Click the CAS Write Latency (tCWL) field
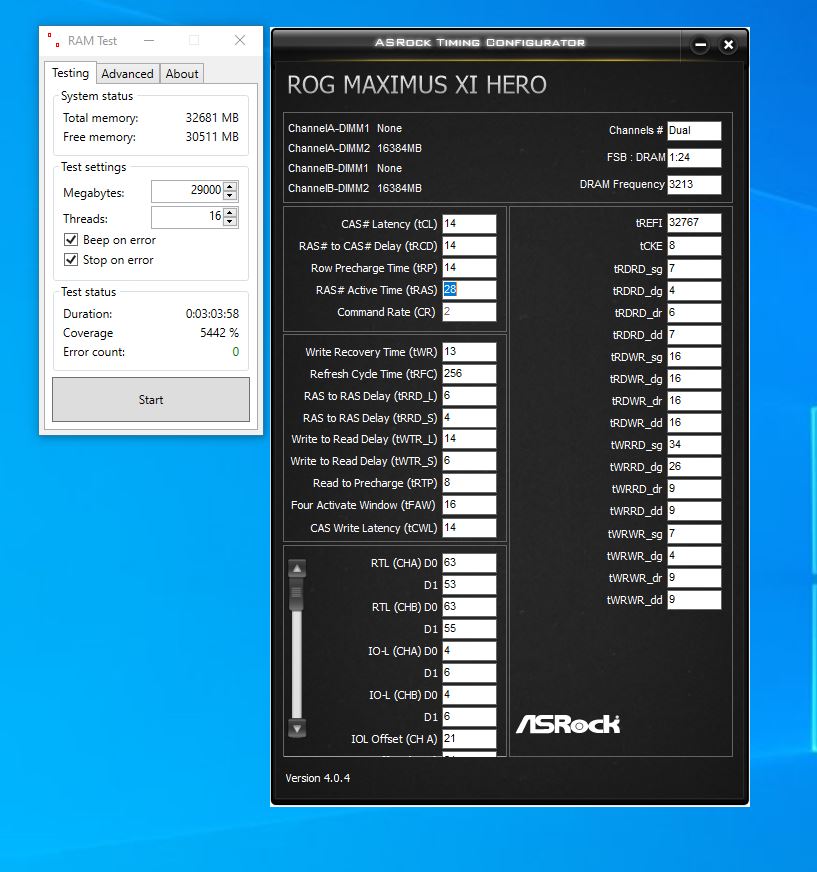This screenshot has height=872, width=817. click(469, 528)
